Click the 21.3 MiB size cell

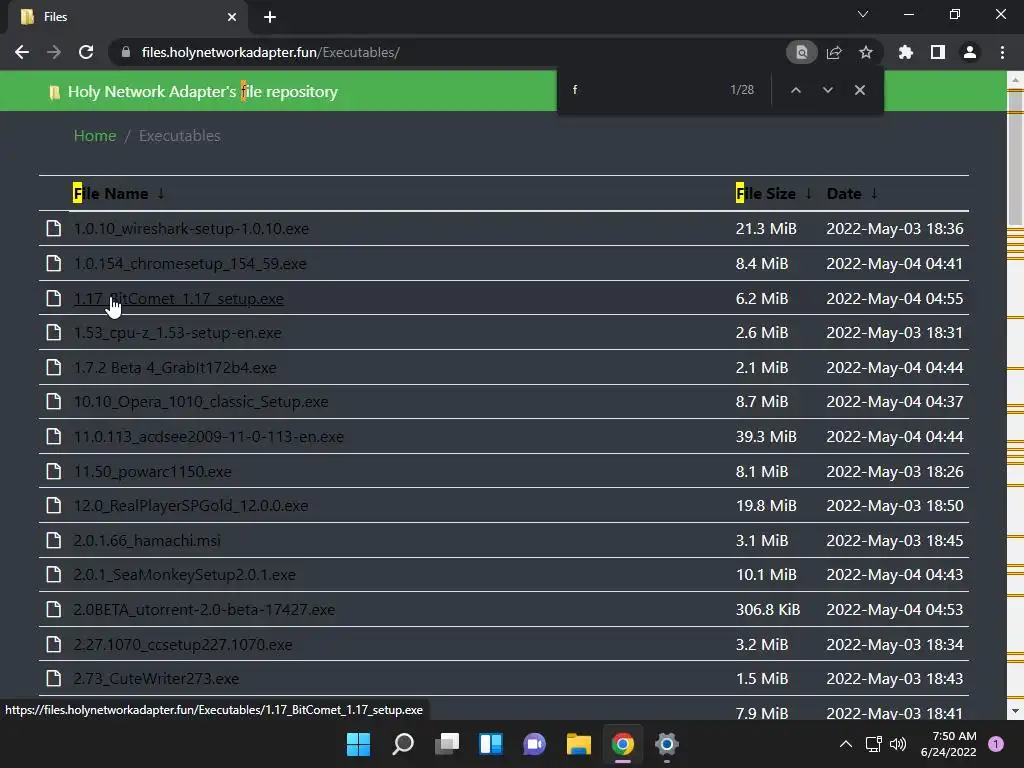[766, 229]
